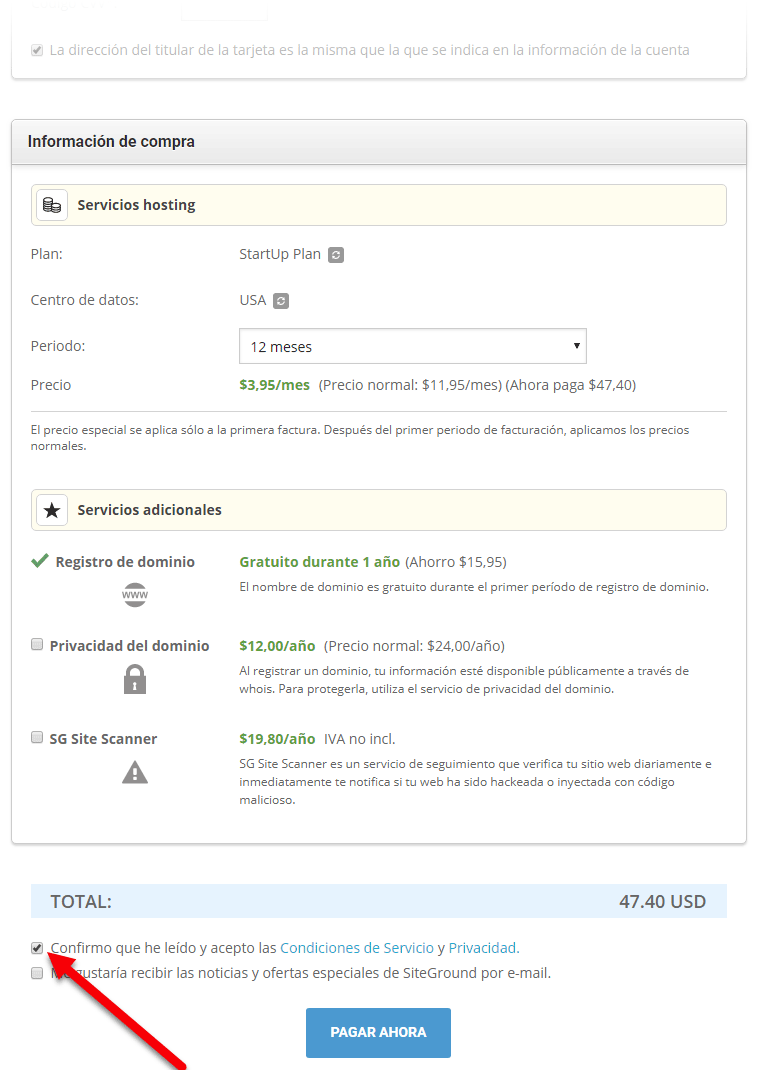
Task: Click the StartUp Plan label
Action: [281, 254]
